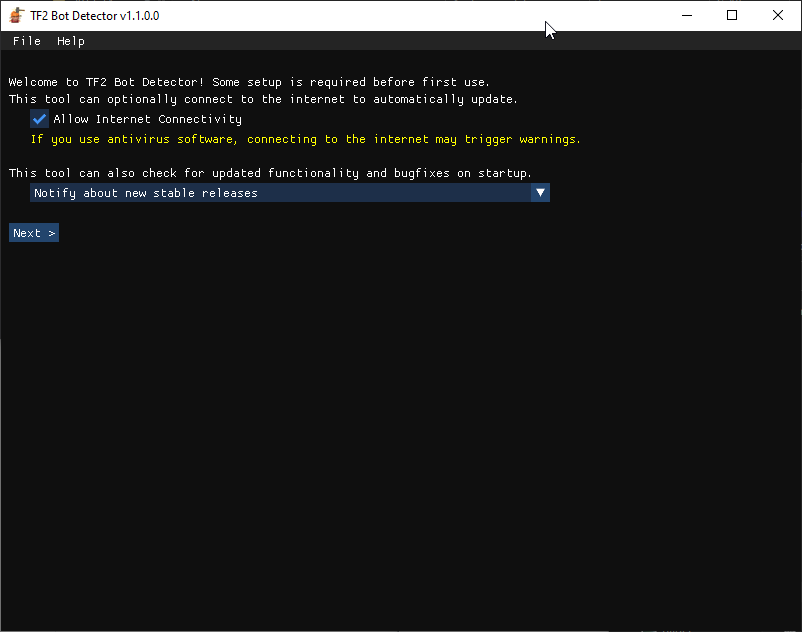Click the TF2 Bot Detector title bar icon
802x632 pixels.
17,16
